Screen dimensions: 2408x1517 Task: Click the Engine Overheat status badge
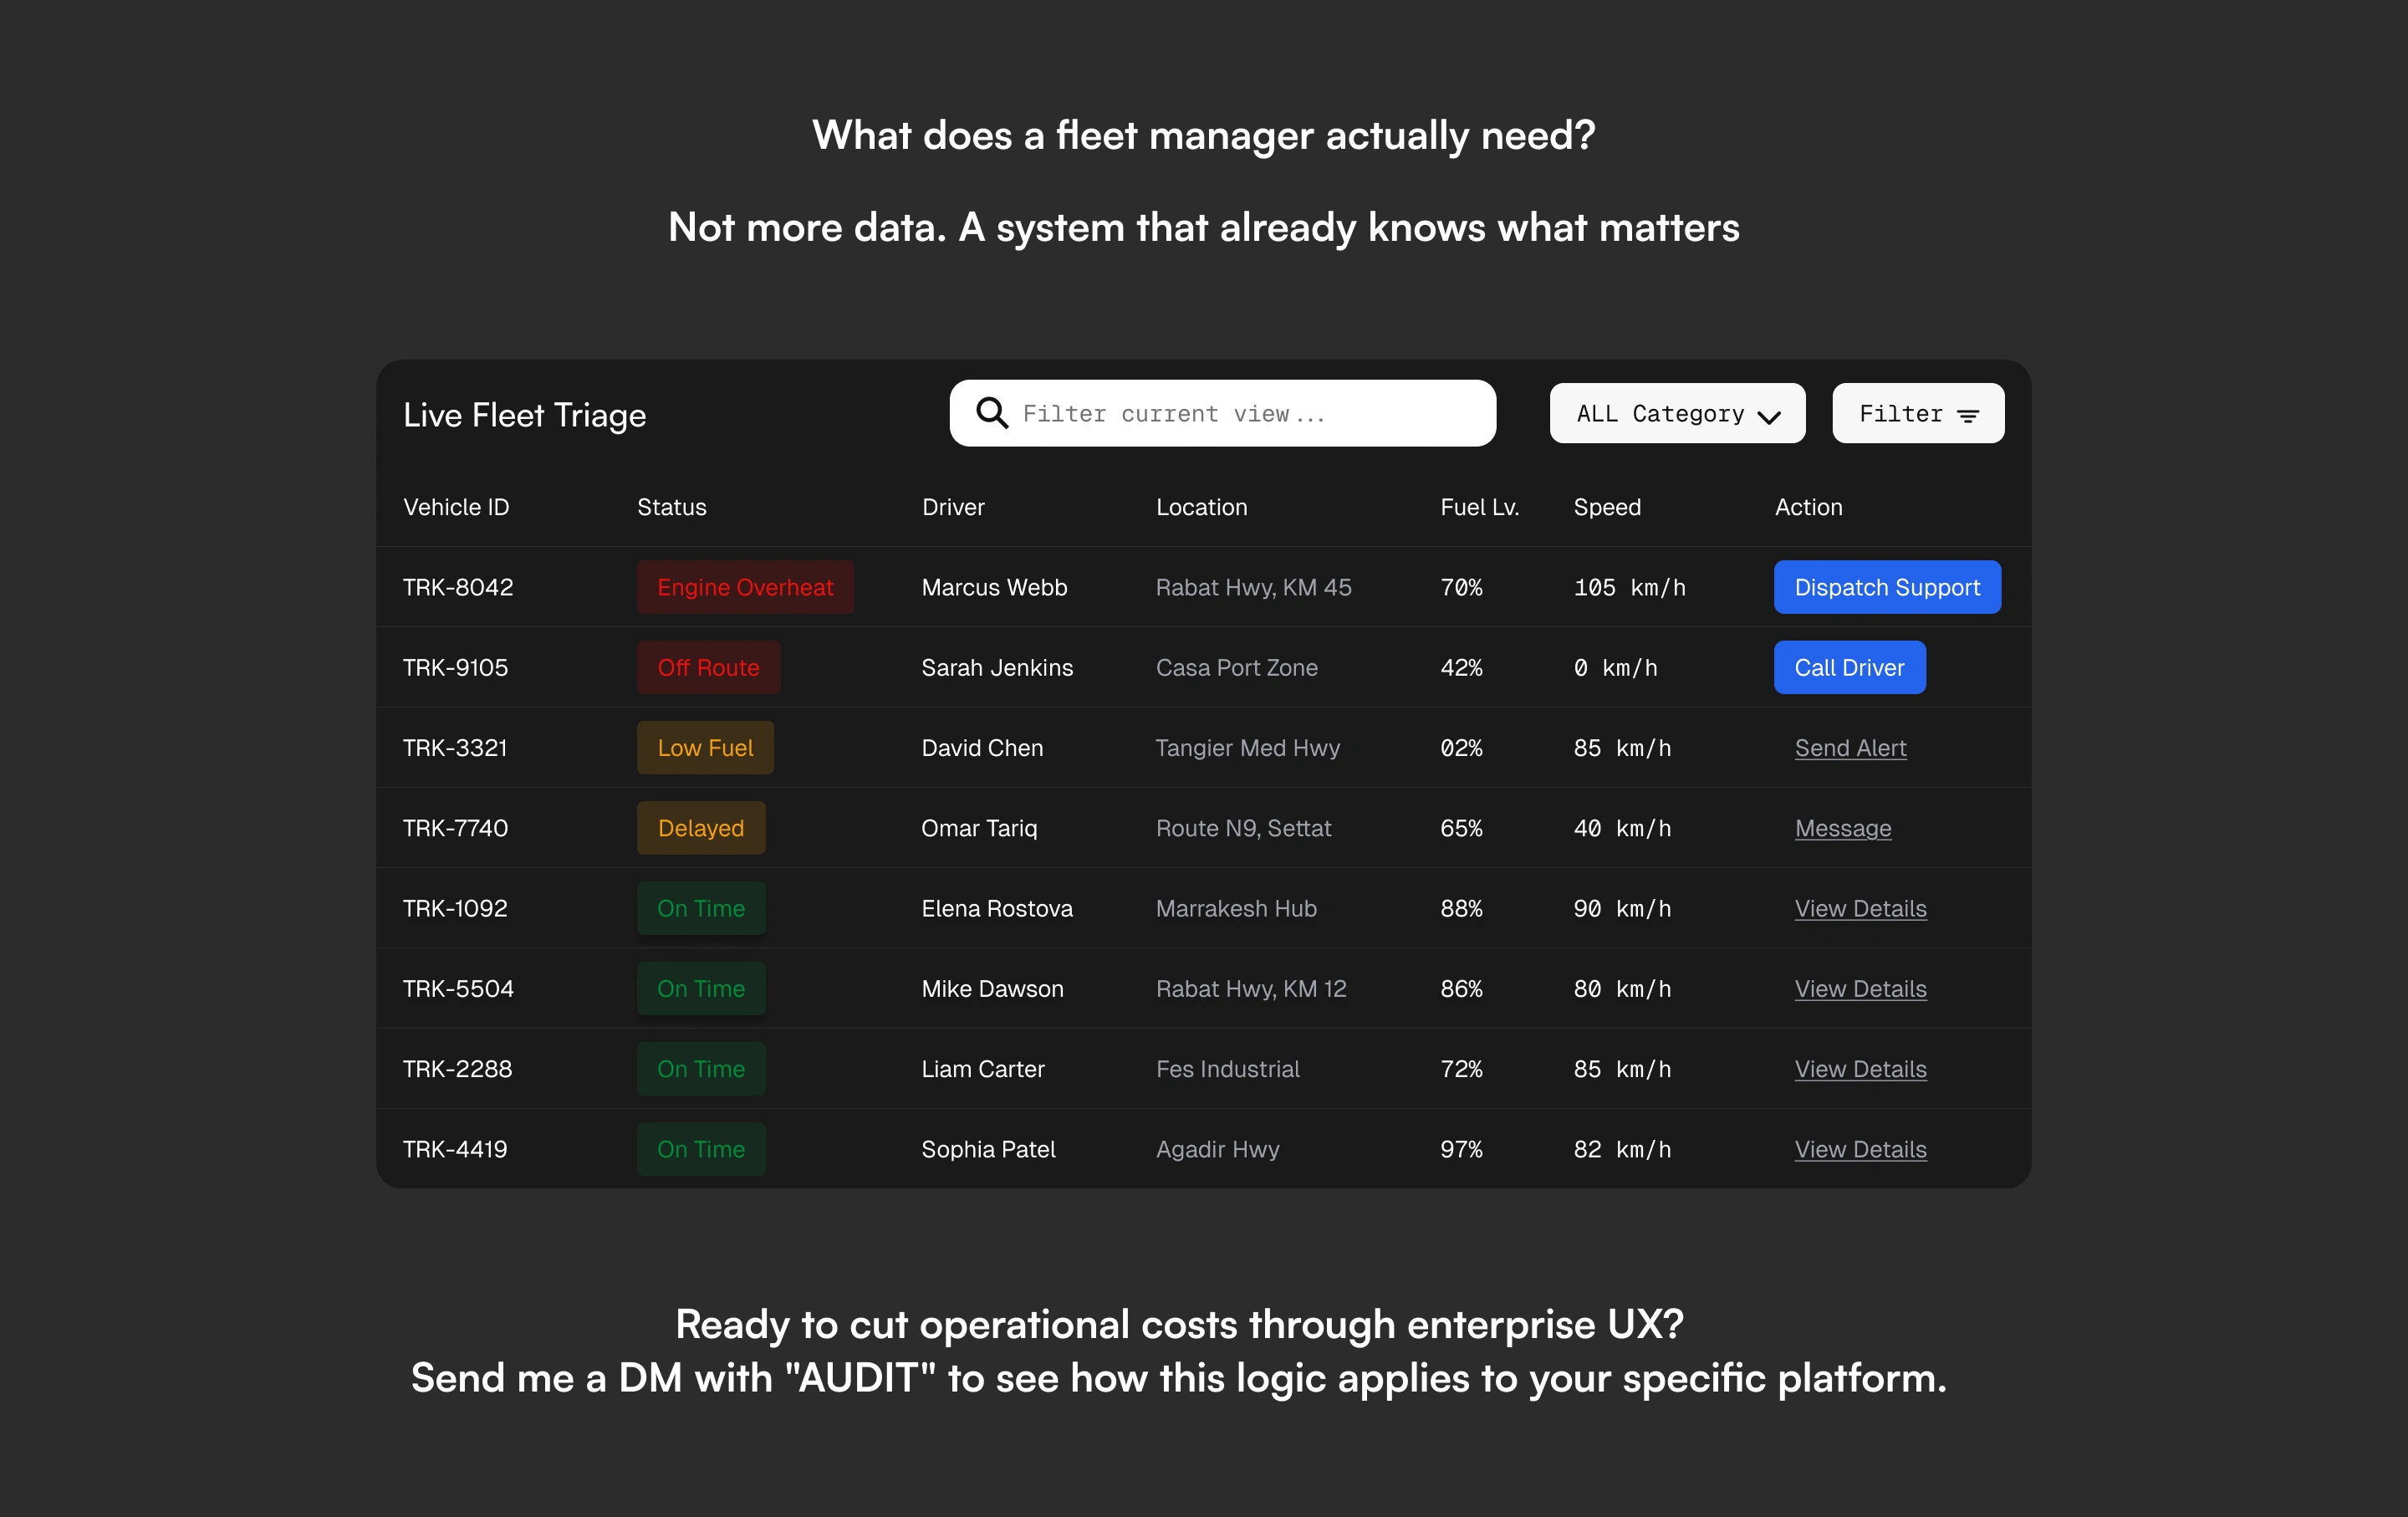point(744,587)
